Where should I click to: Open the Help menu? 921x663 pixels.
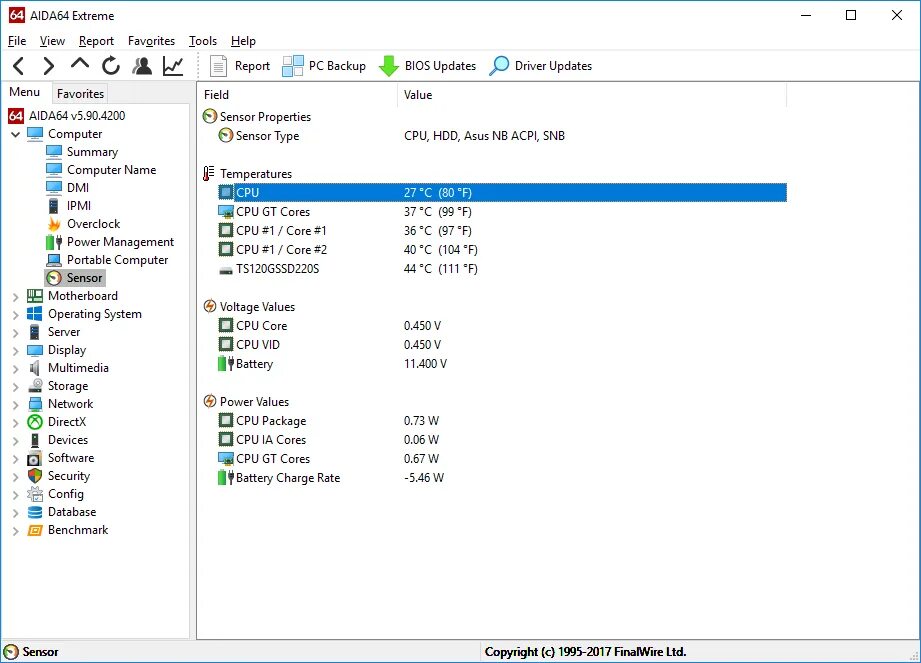coord(243,41)
